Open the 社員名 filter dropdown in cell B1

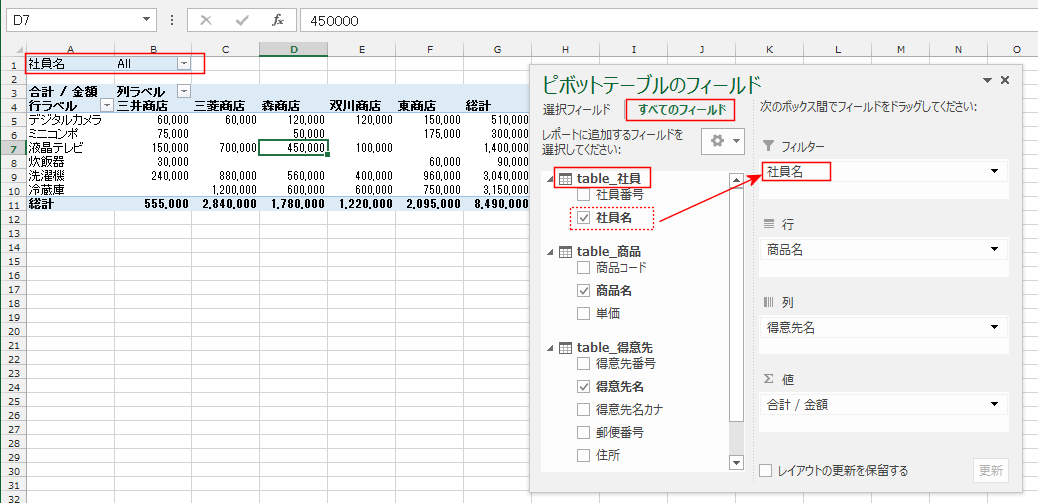tap(183, 63)
